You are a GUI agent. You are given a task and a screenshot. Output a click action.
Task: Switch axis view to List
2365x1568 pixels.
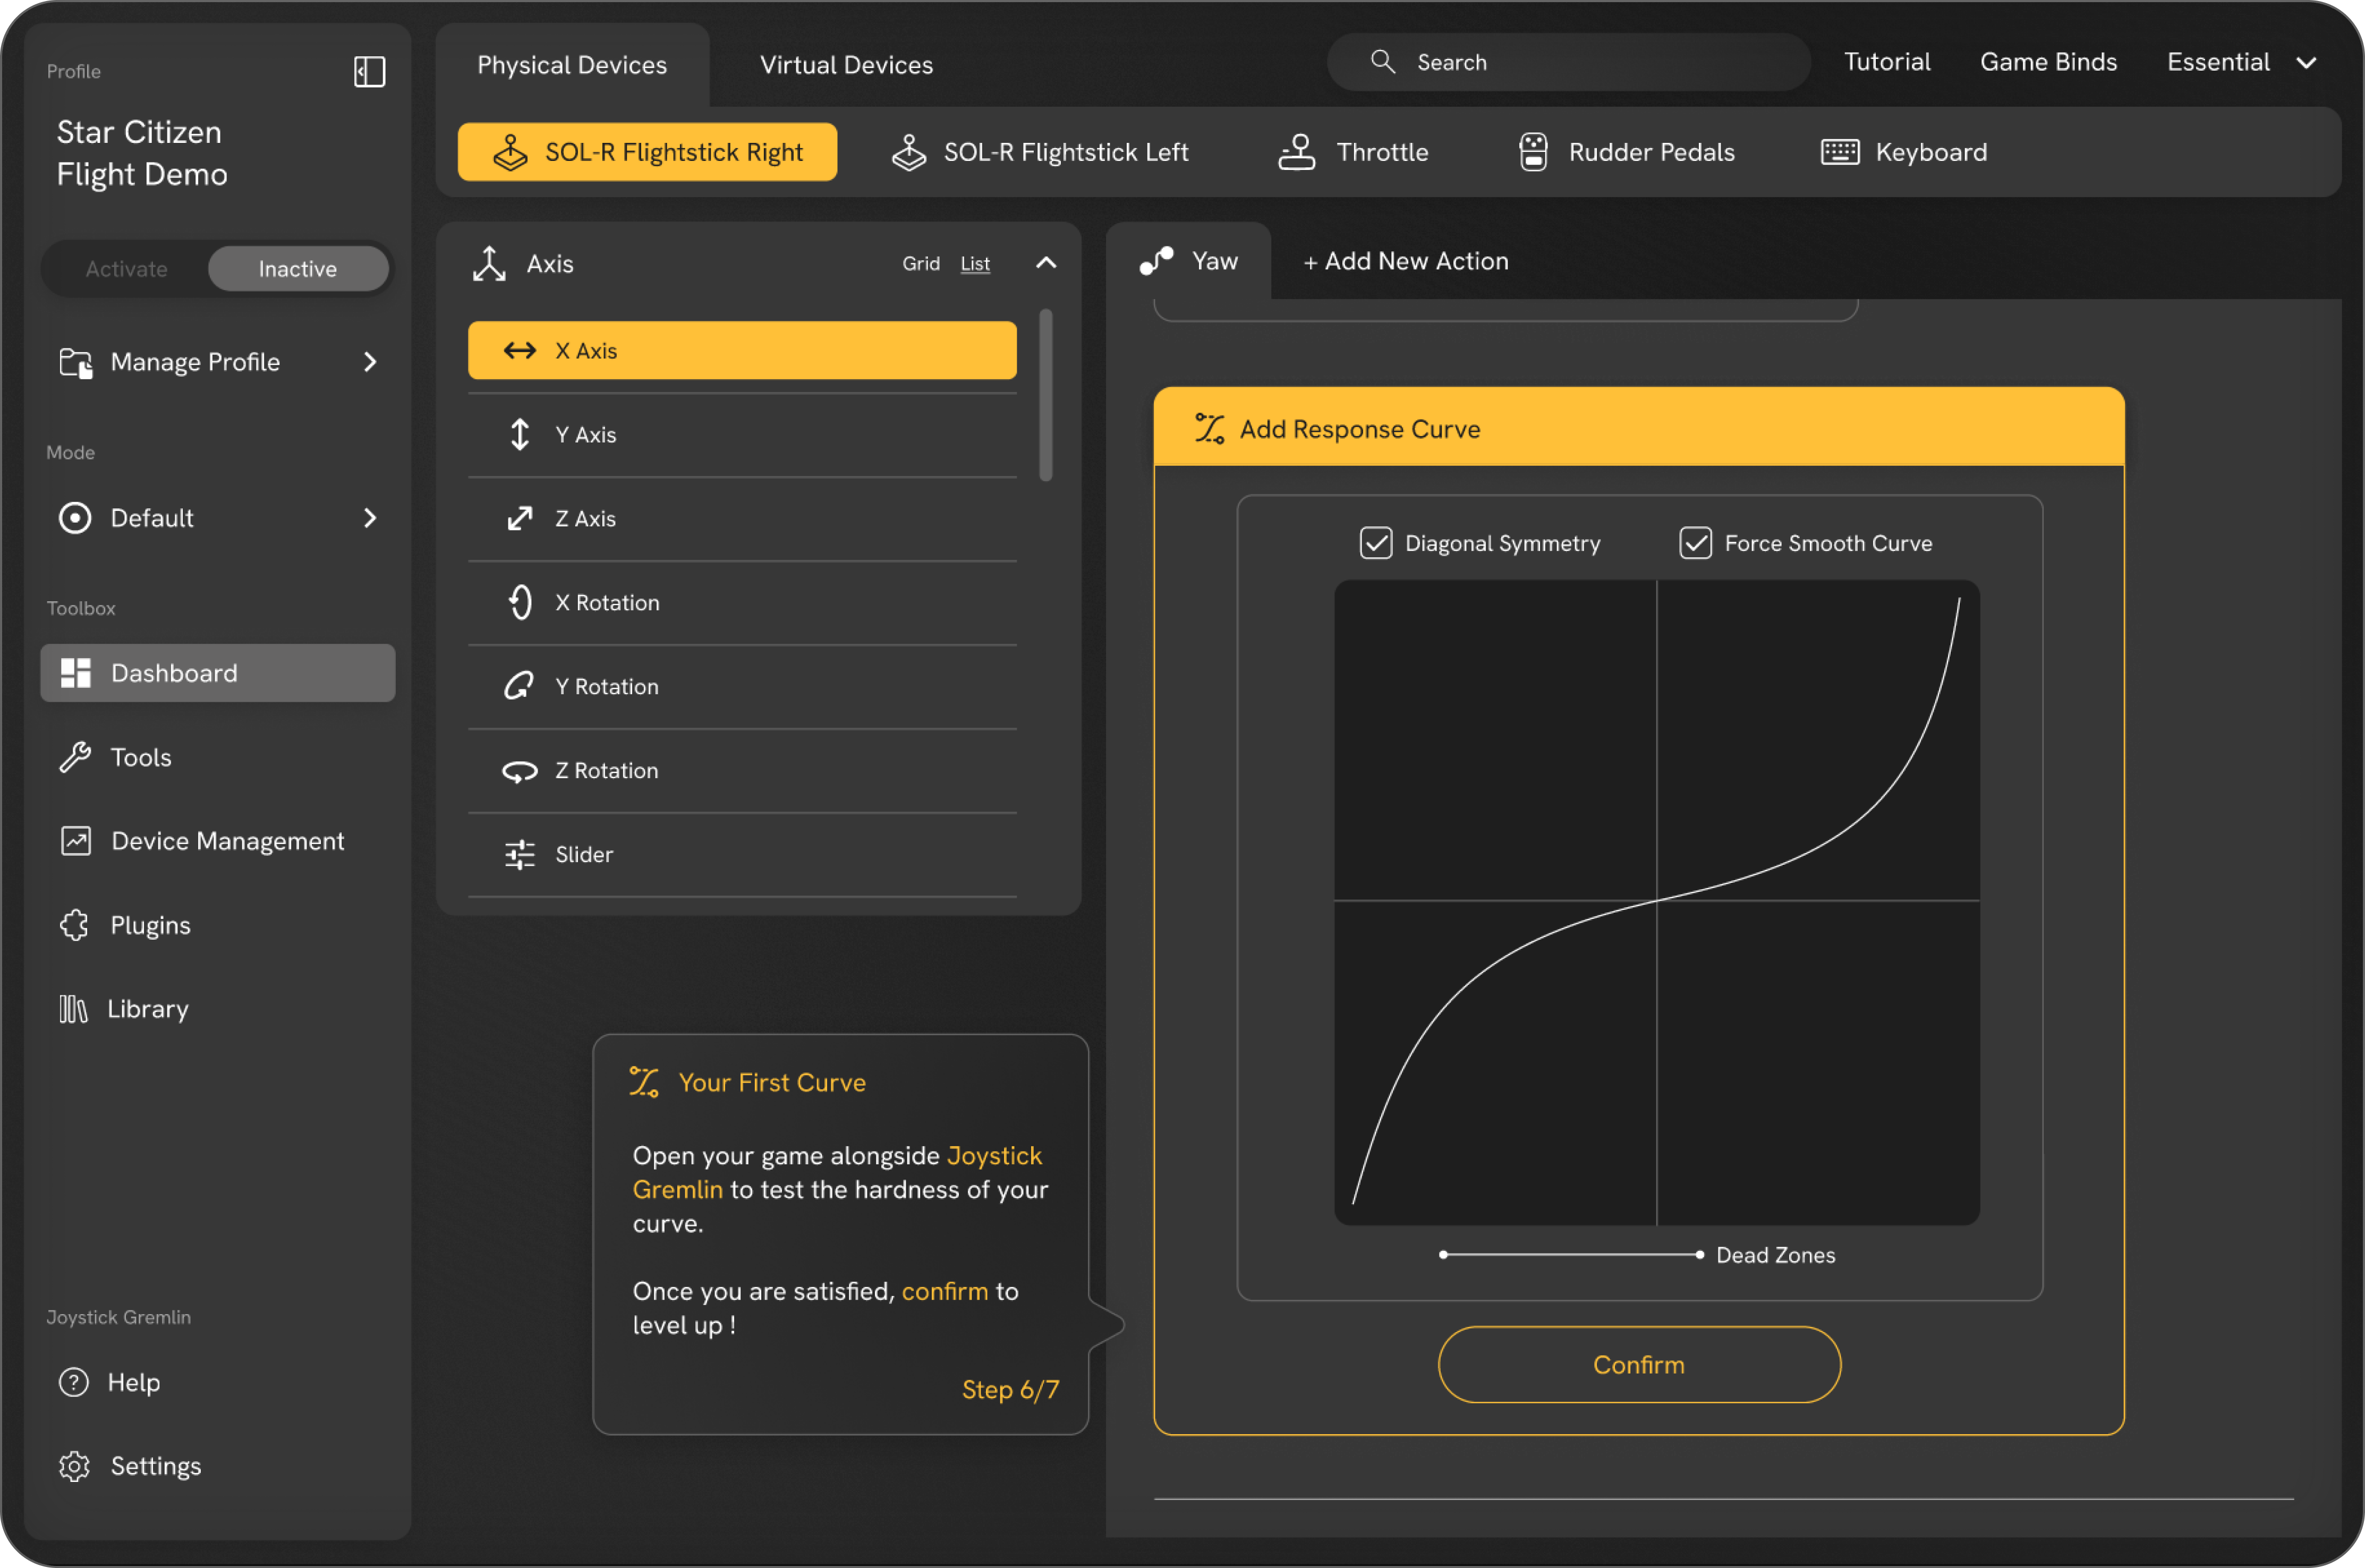(975, 264)
